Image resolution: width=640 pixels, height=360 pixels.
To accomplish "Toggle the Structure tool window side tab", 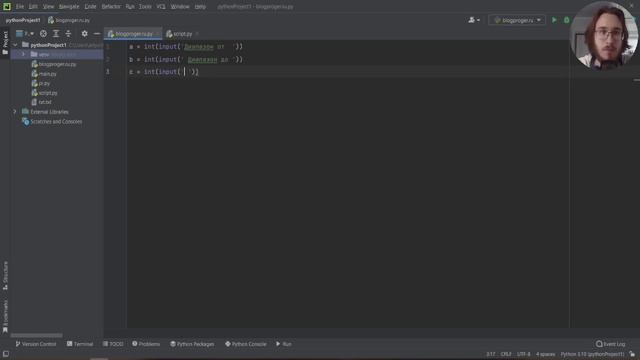I will [5, 276].
